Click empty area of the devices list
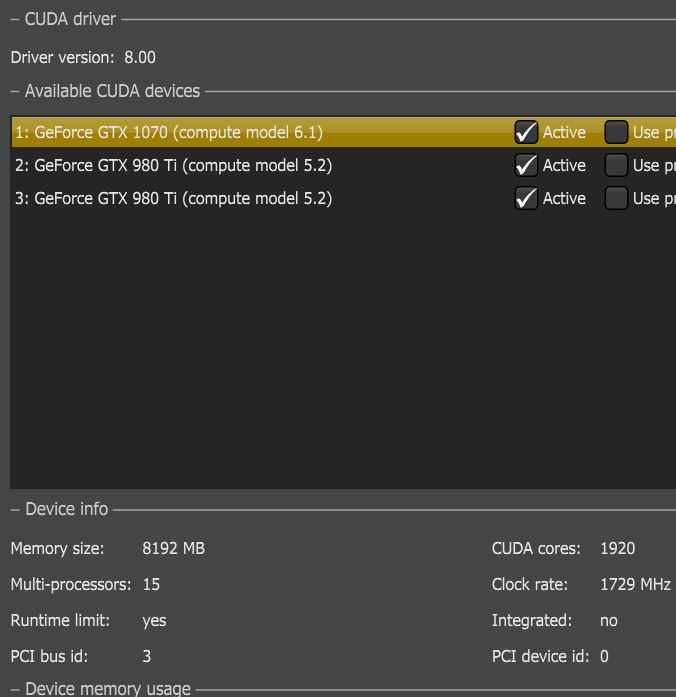This screenshot has width=676, height=697. (x=340, y=350)
